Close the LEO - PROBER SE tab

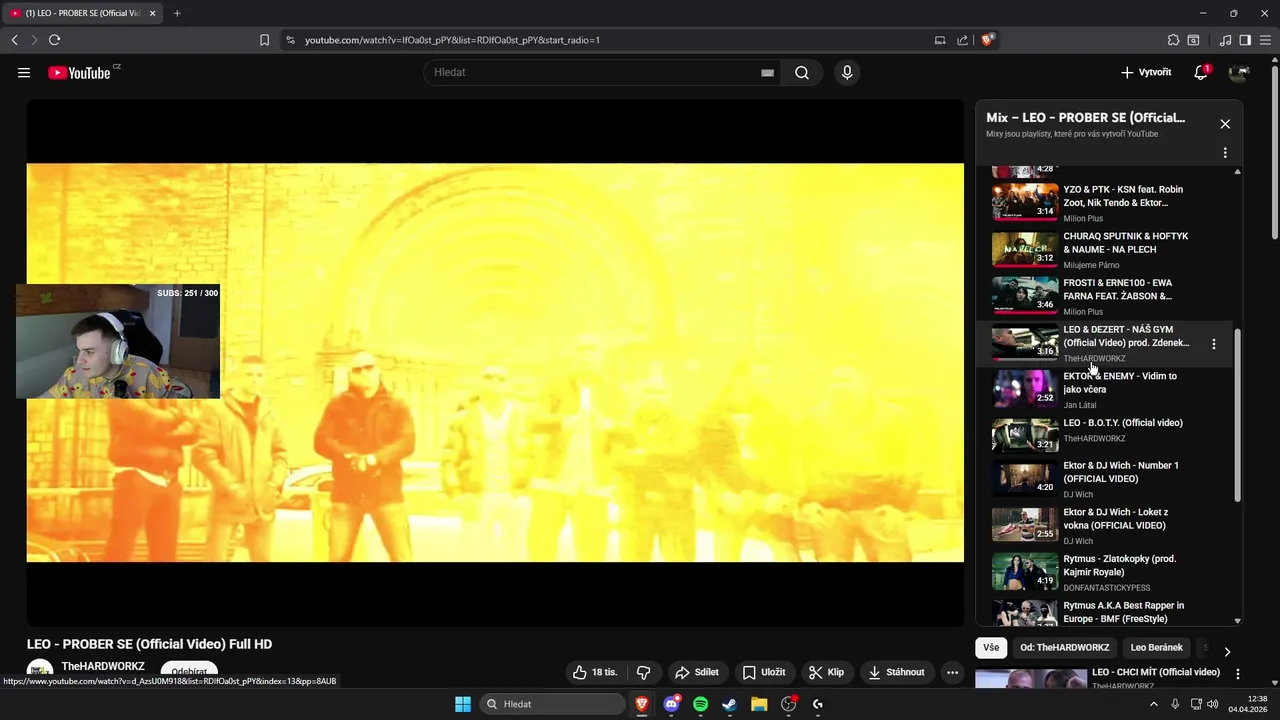(153, 13)
